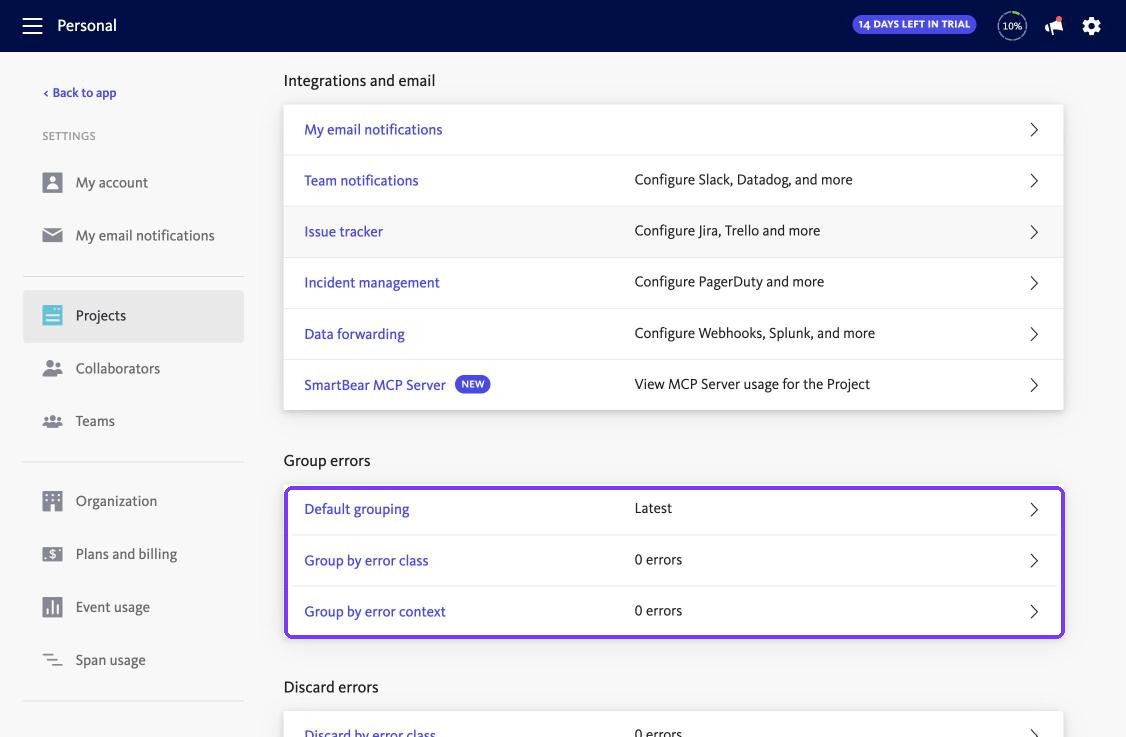Open Issue tracker configuration link

pyautogui.click(x=343, y=231)
